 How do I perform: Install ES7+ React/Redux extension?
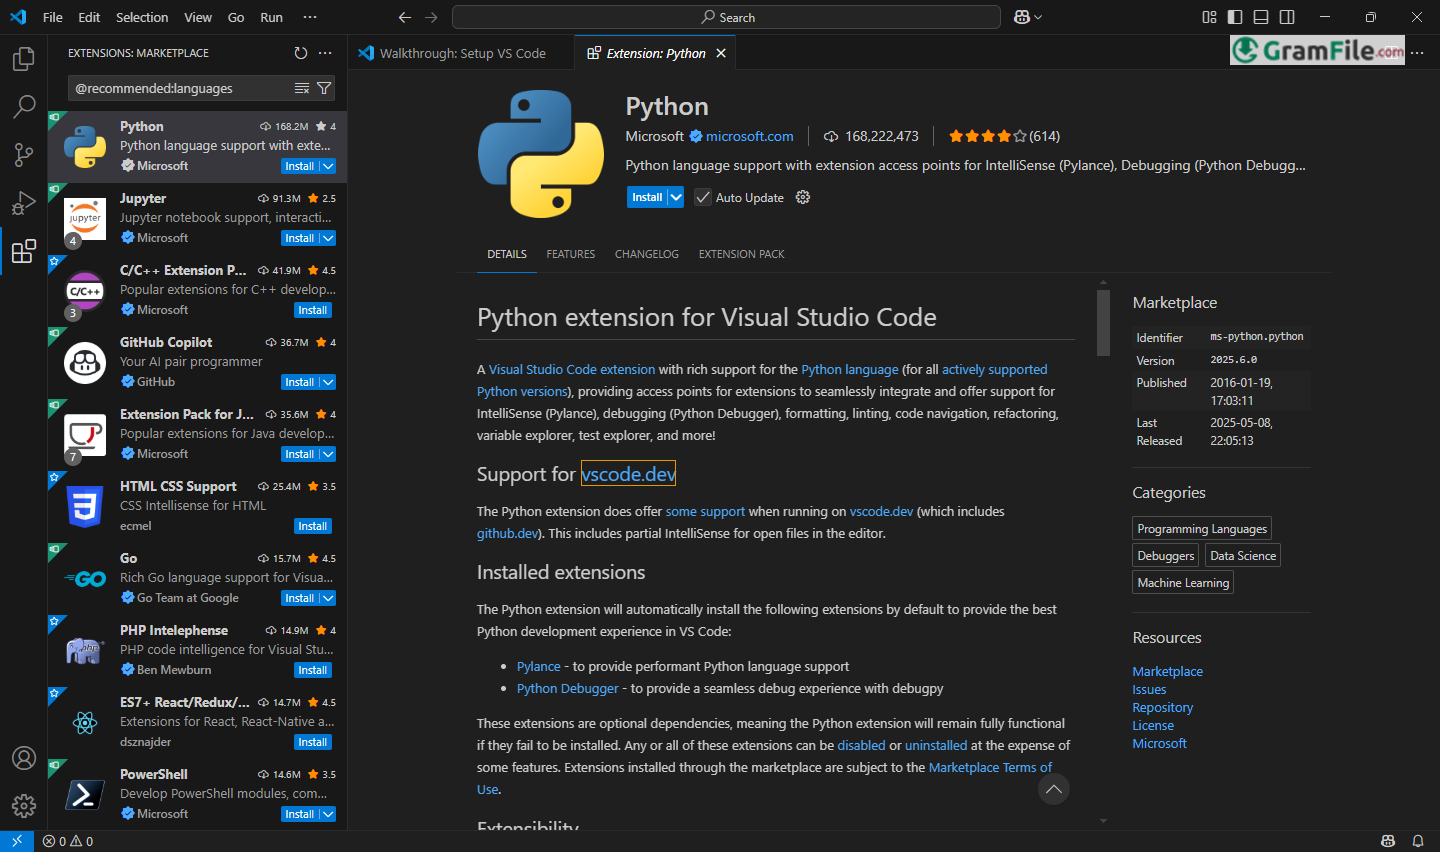313,742
